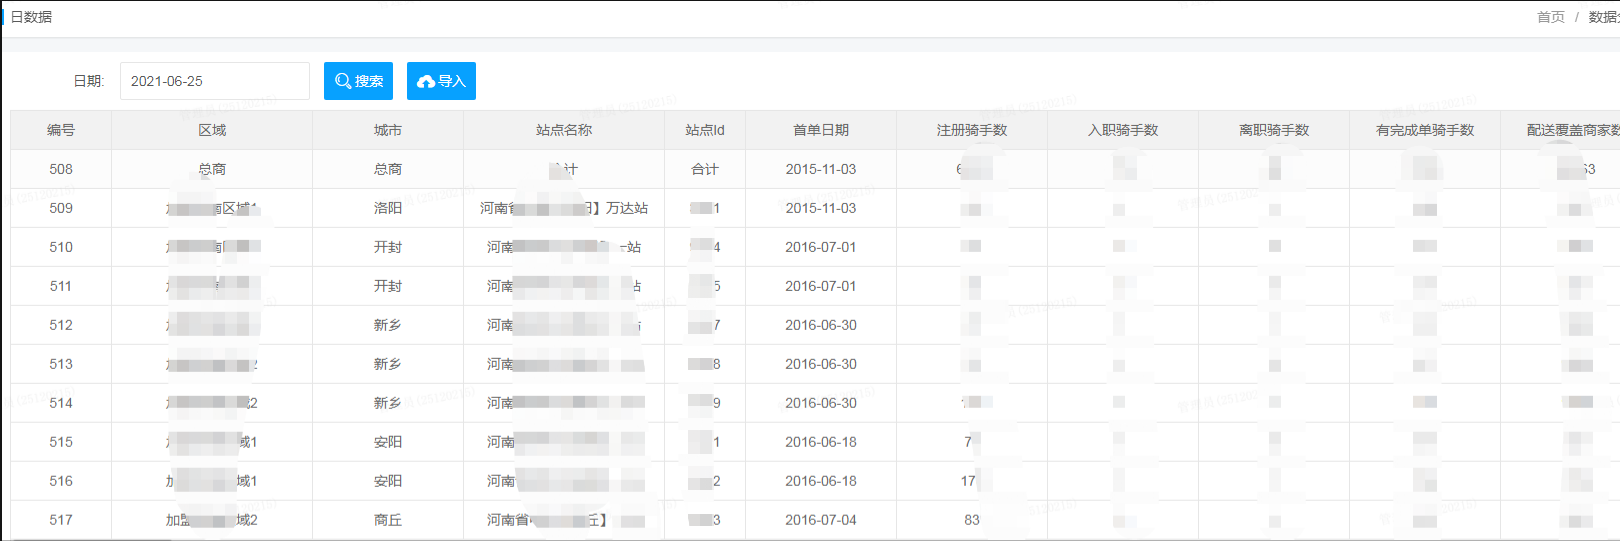Screen dimensions: 1620x541
Task: Click date 2016-07-01 in row 510
Action: coord(821,247)
